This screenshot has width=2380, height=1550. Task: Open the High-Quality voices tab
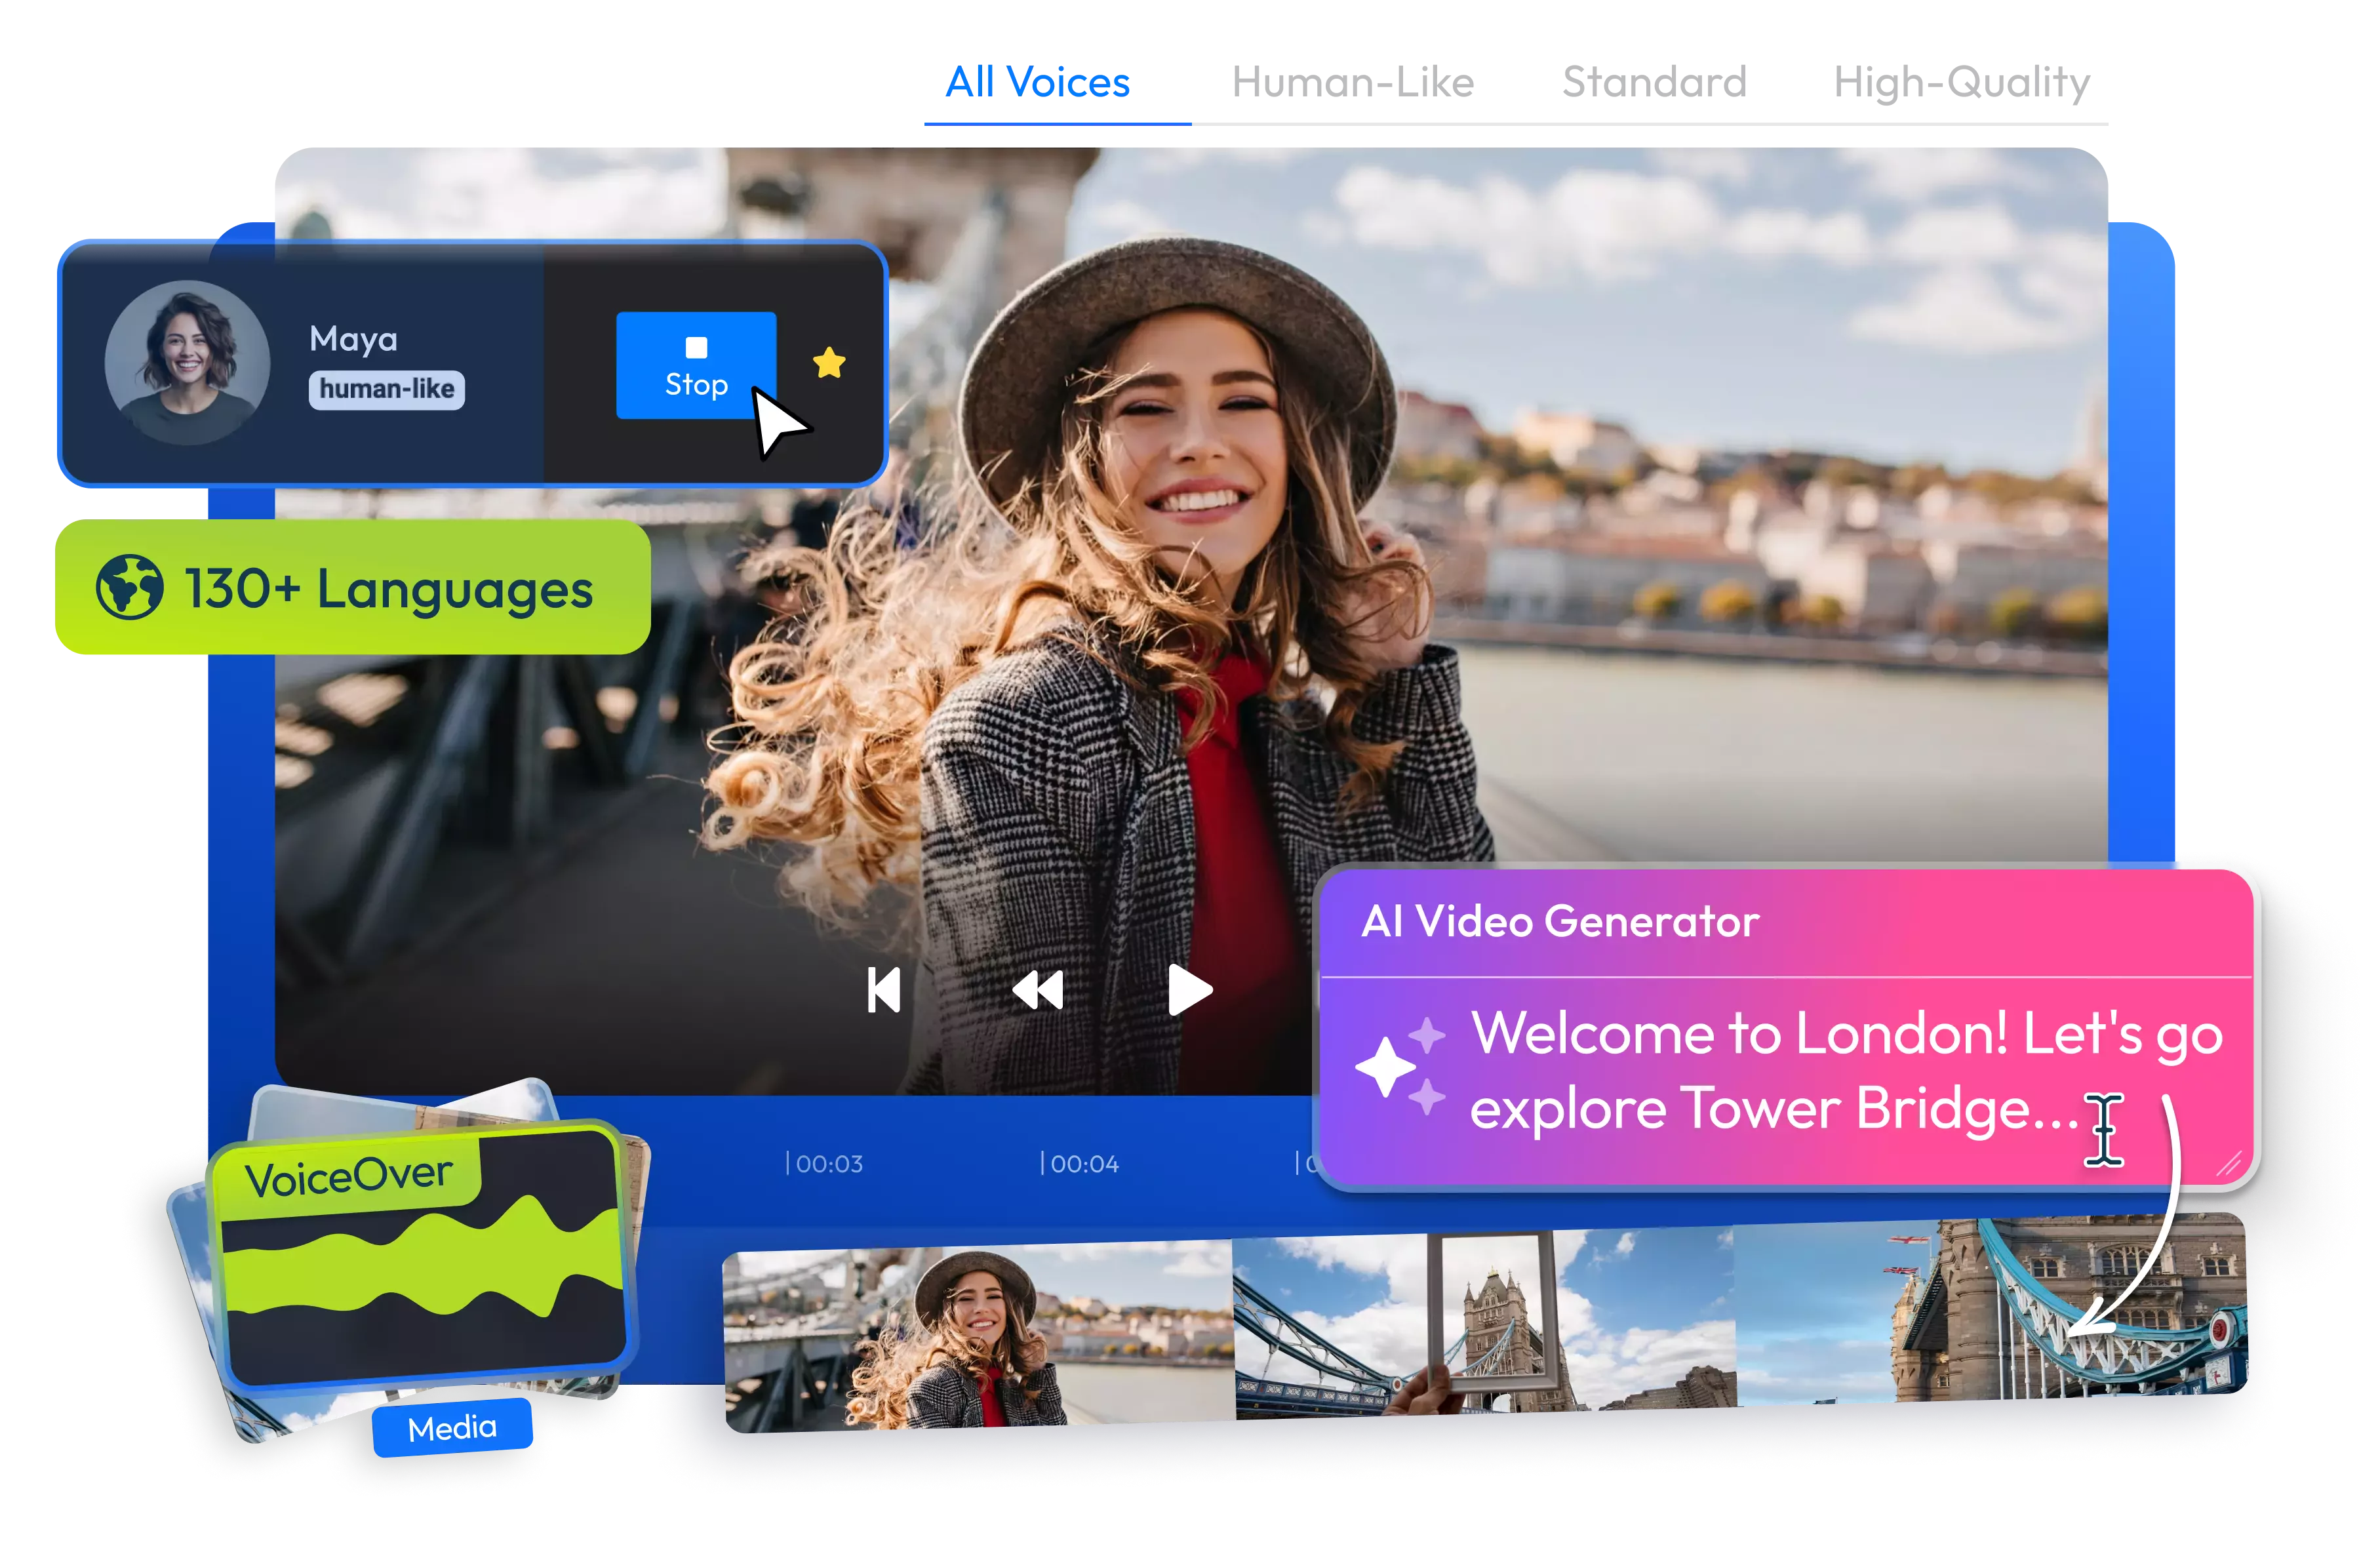tap(1961, 82)
